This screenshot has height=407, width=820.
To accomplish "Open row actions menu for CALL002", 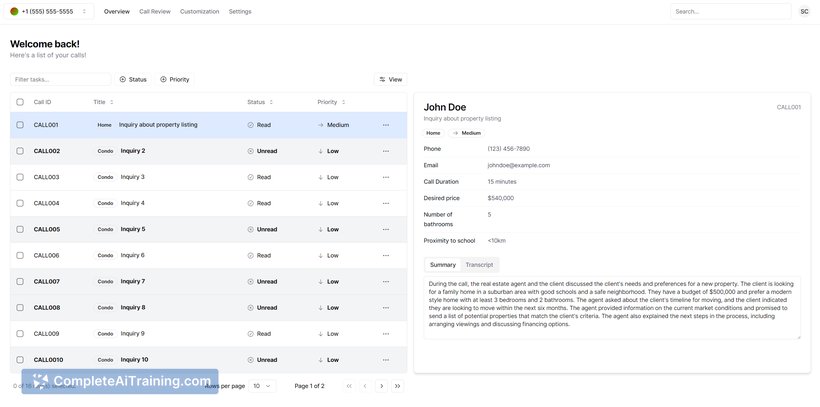I will [385, 151].
